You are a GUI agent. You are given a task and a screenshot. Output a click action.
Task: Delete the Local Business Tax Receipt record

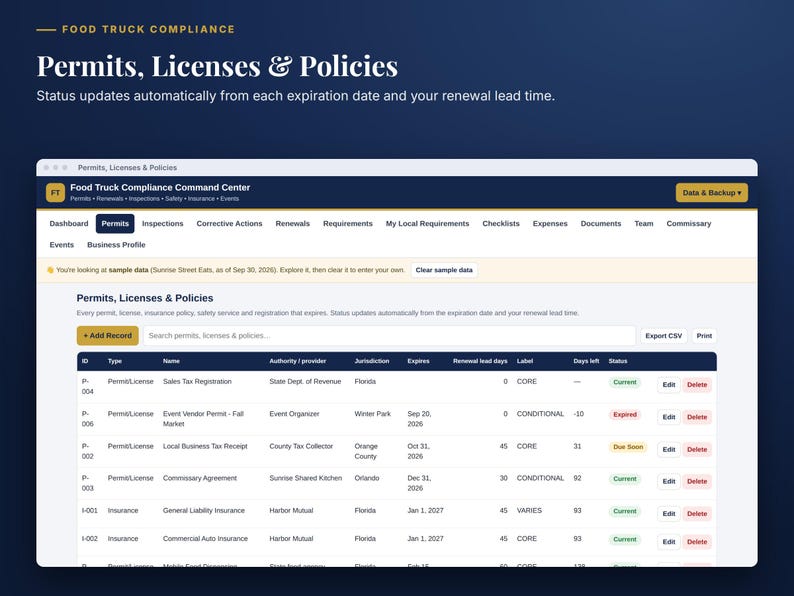tap(697, 450)
